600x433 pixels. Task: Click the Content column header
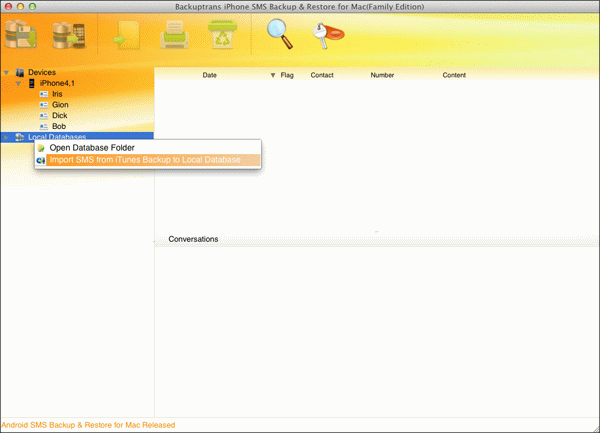pyautogui.click(x=454, y=75)
